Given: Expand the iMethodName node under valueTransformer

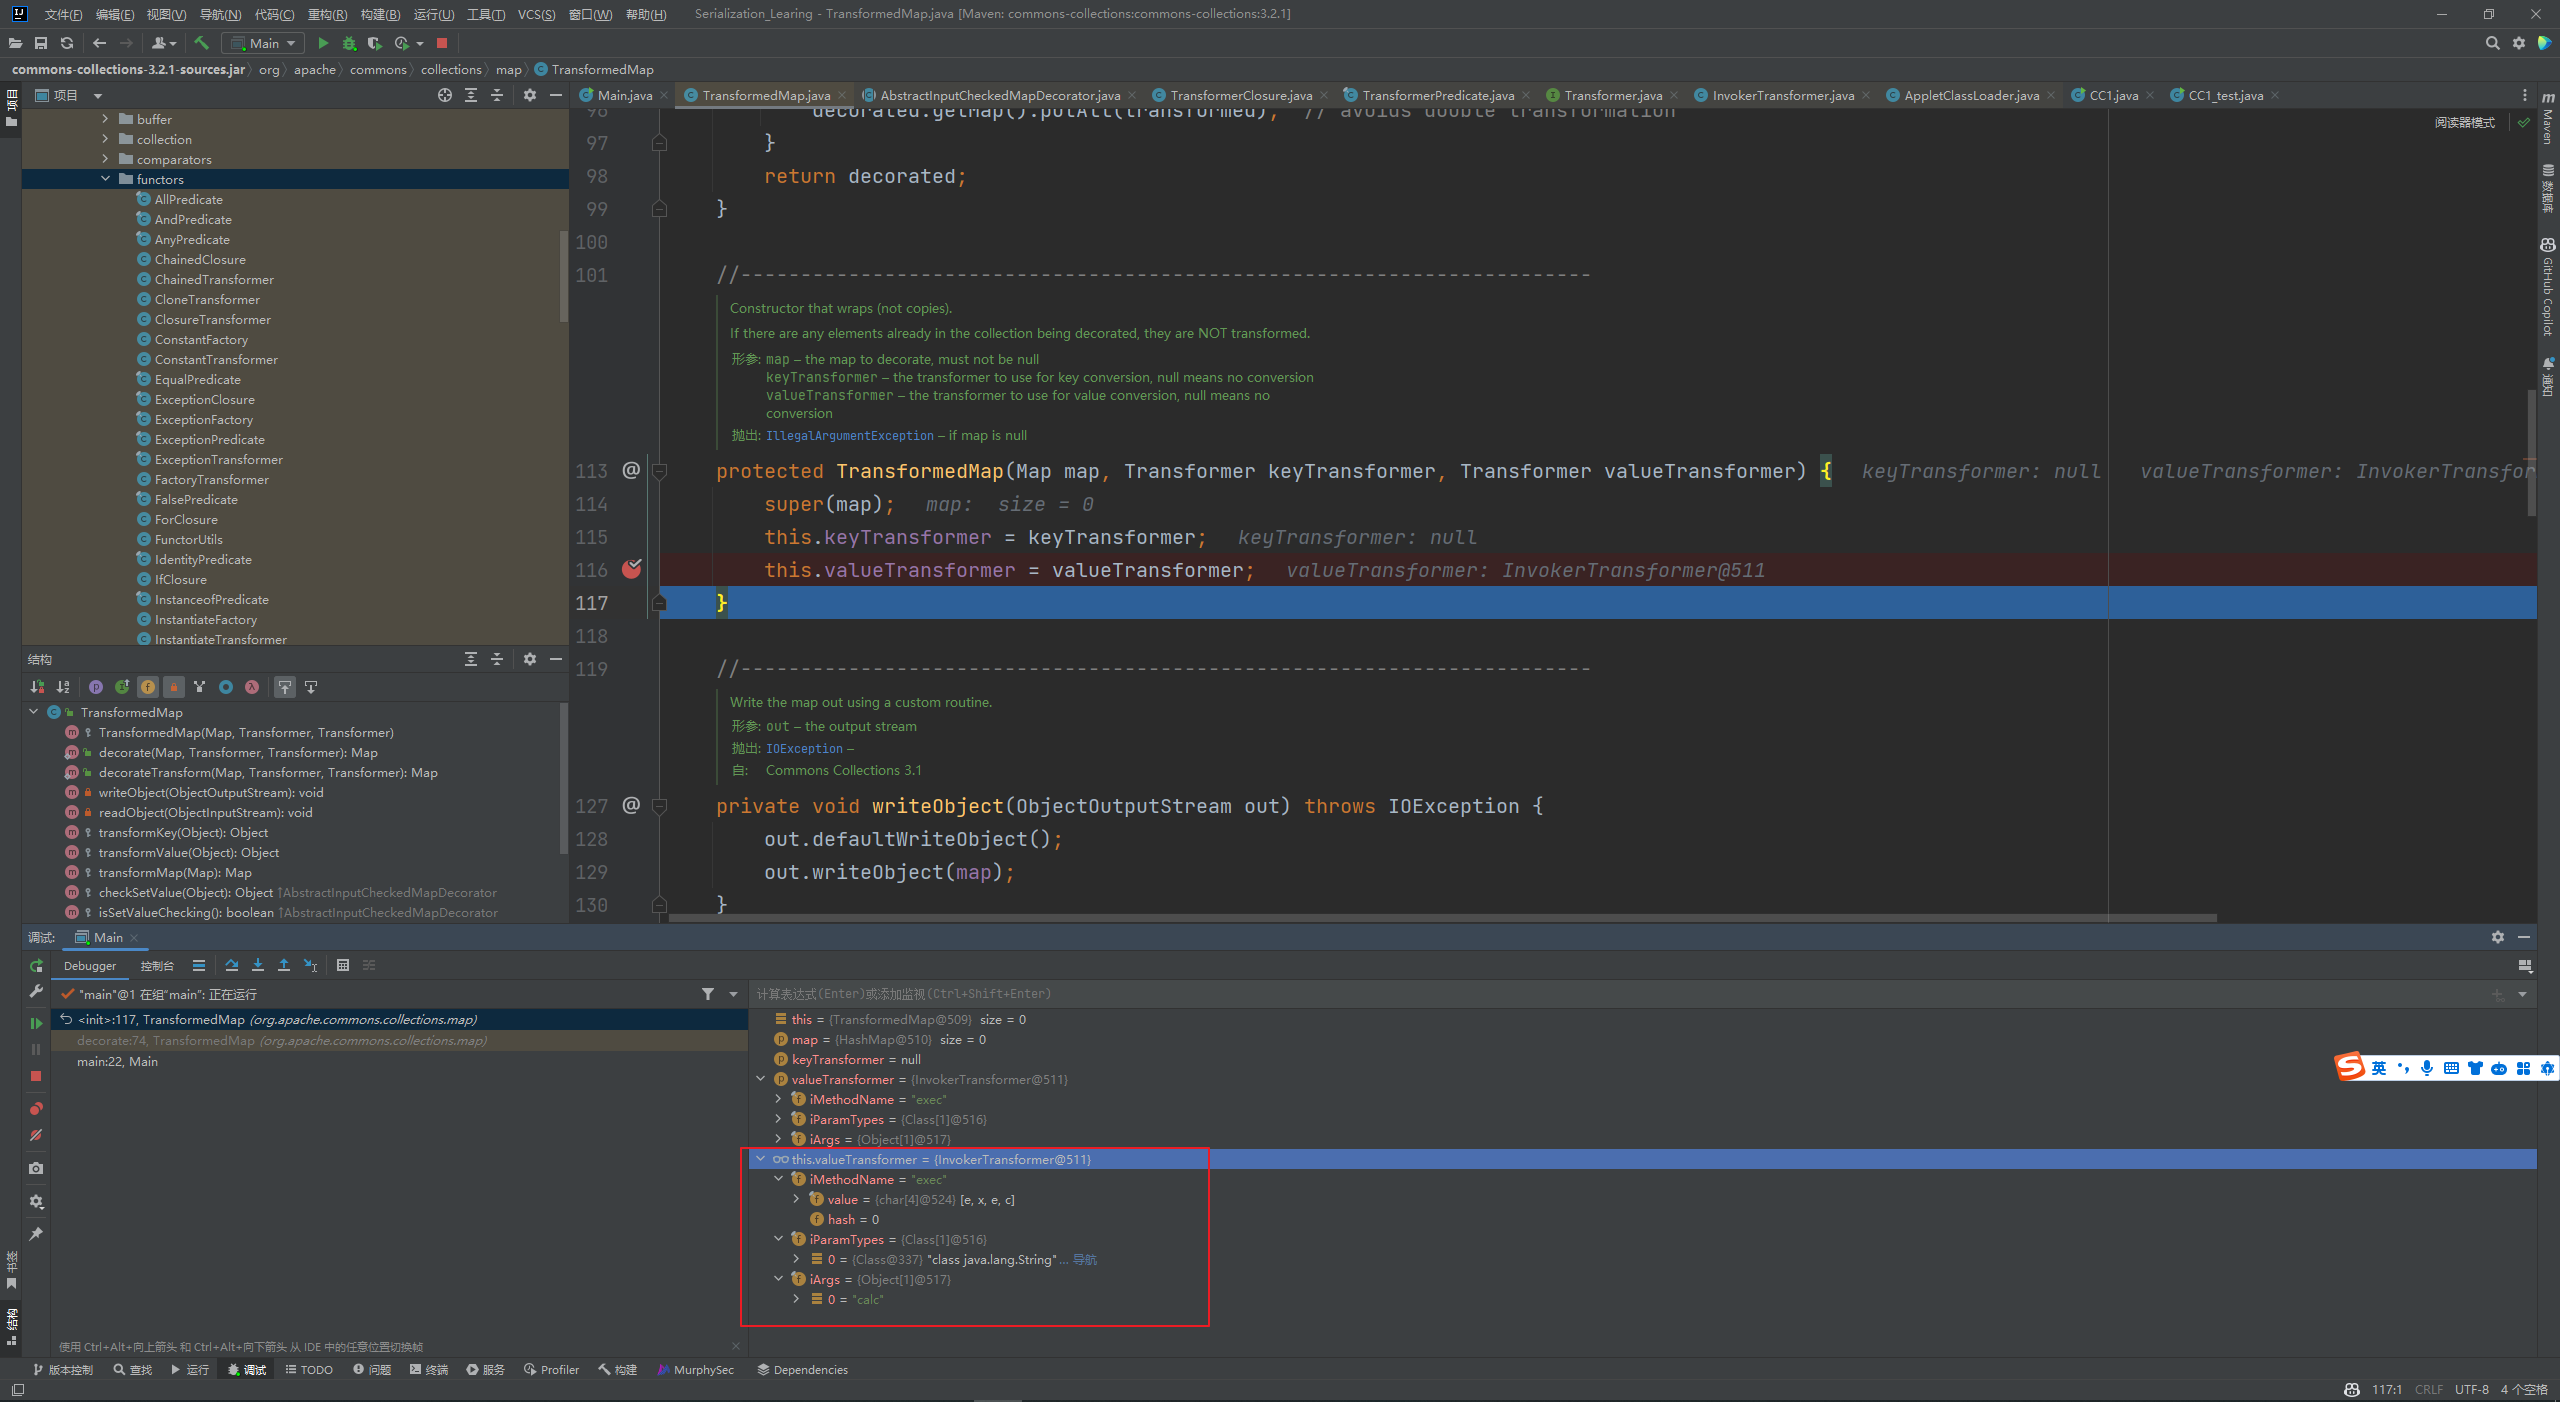Looking at the screenshot, I should tap(778, 1099).
